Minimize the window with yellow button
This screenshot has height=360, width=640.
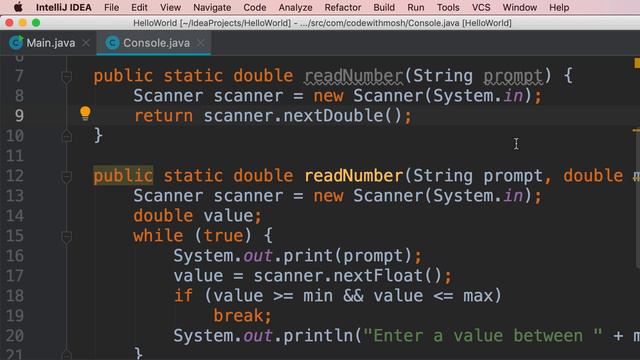[x=22, y=23]
